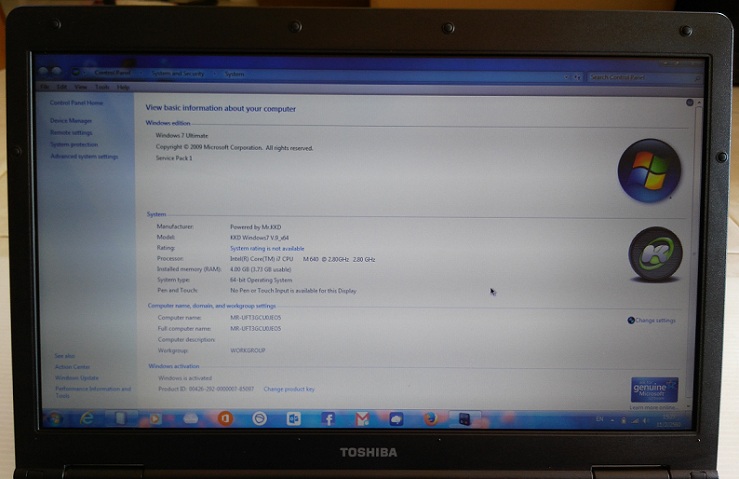
Task: Open Advanced system settings link
Action: (x=84, y=156)
